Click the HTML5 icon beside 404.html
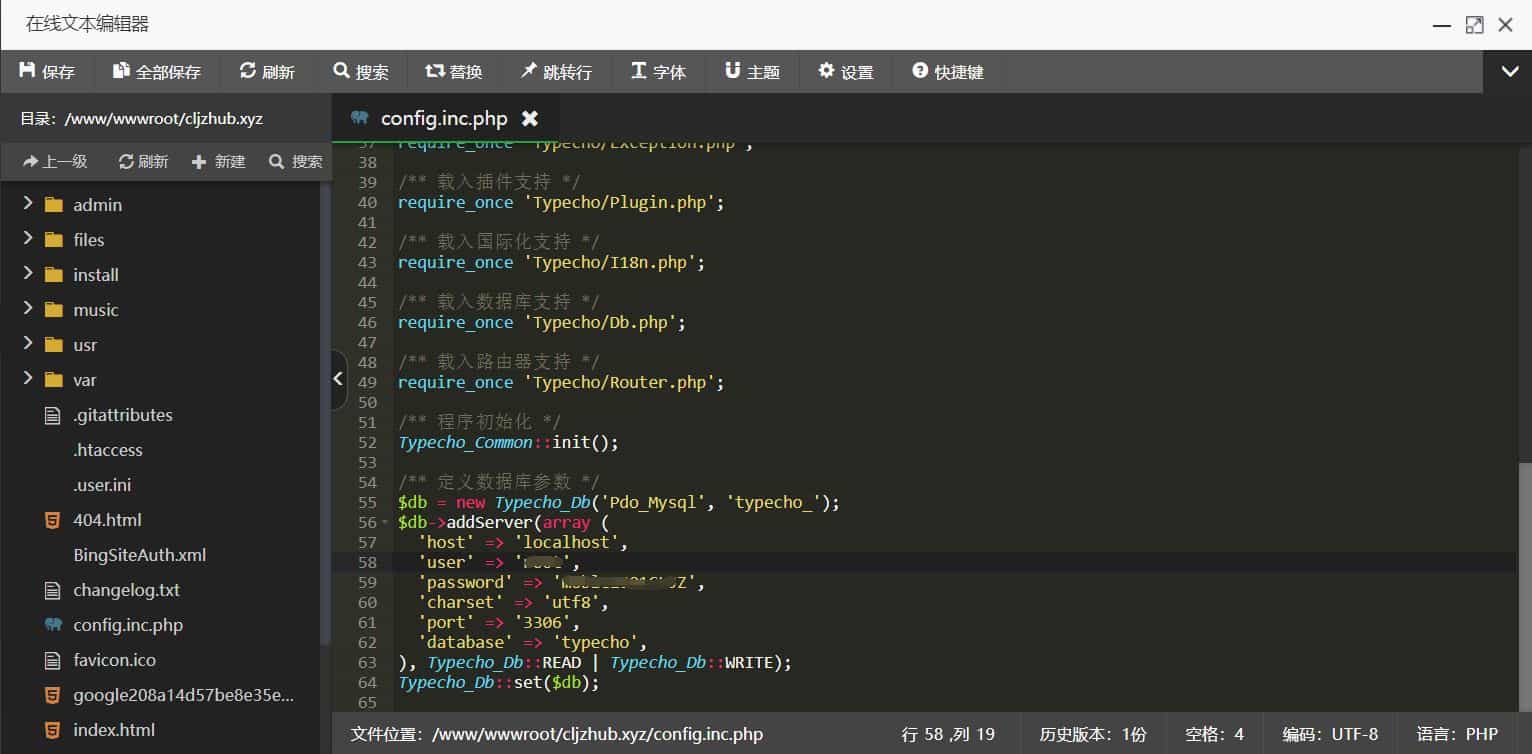Viewport: 1532px width, 754px height. (x=53, y=520)
